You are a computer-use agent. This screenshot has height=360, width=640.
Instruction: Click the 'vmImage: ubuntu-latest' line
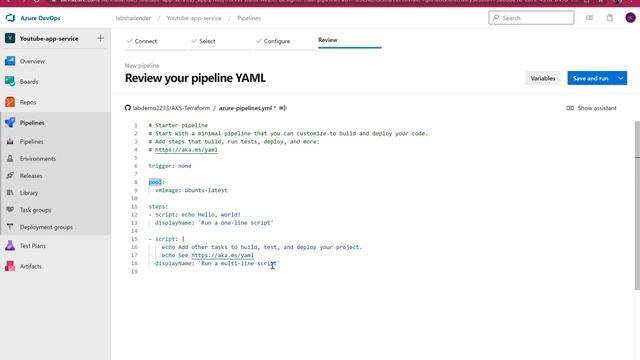[191, 190]
